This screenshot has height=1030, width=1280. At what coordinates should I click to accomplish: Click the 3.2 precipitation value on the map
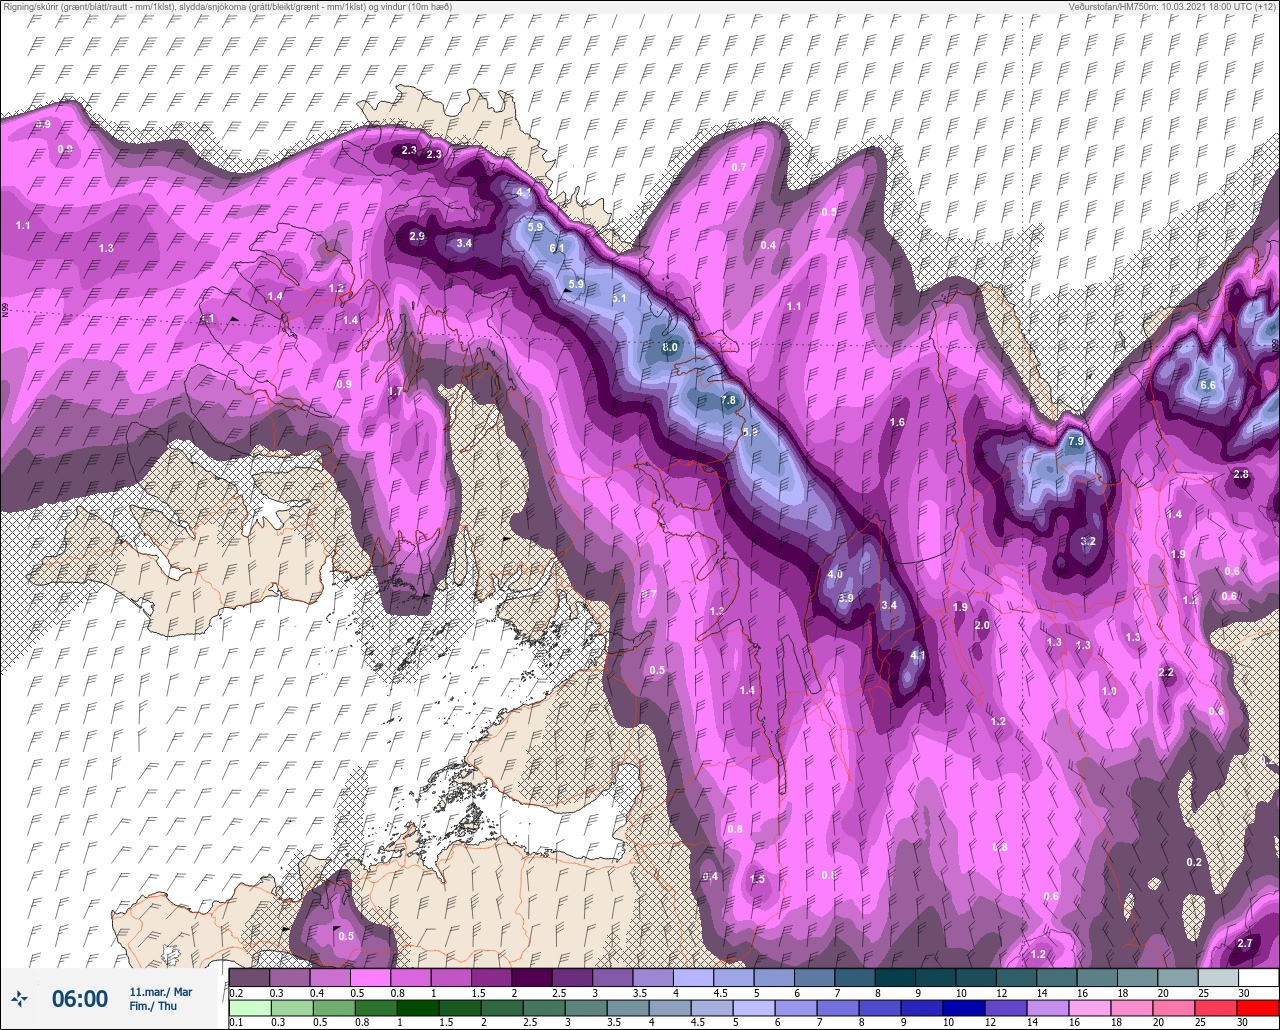coord(1089,541)
